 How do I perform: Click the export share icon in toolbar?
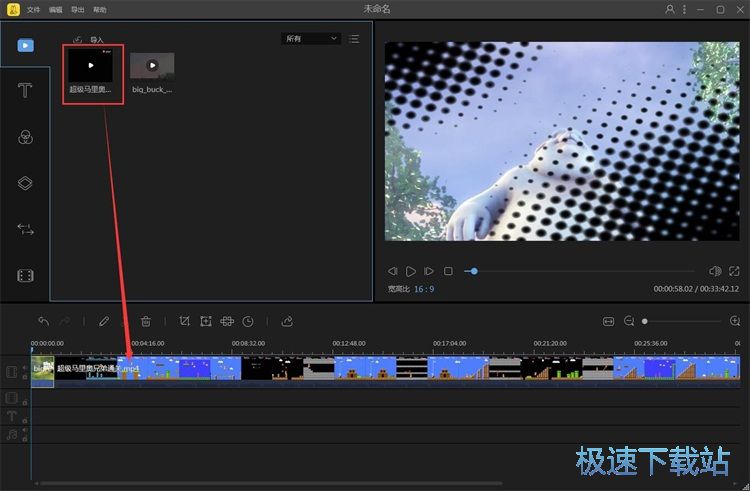(287, 321)
